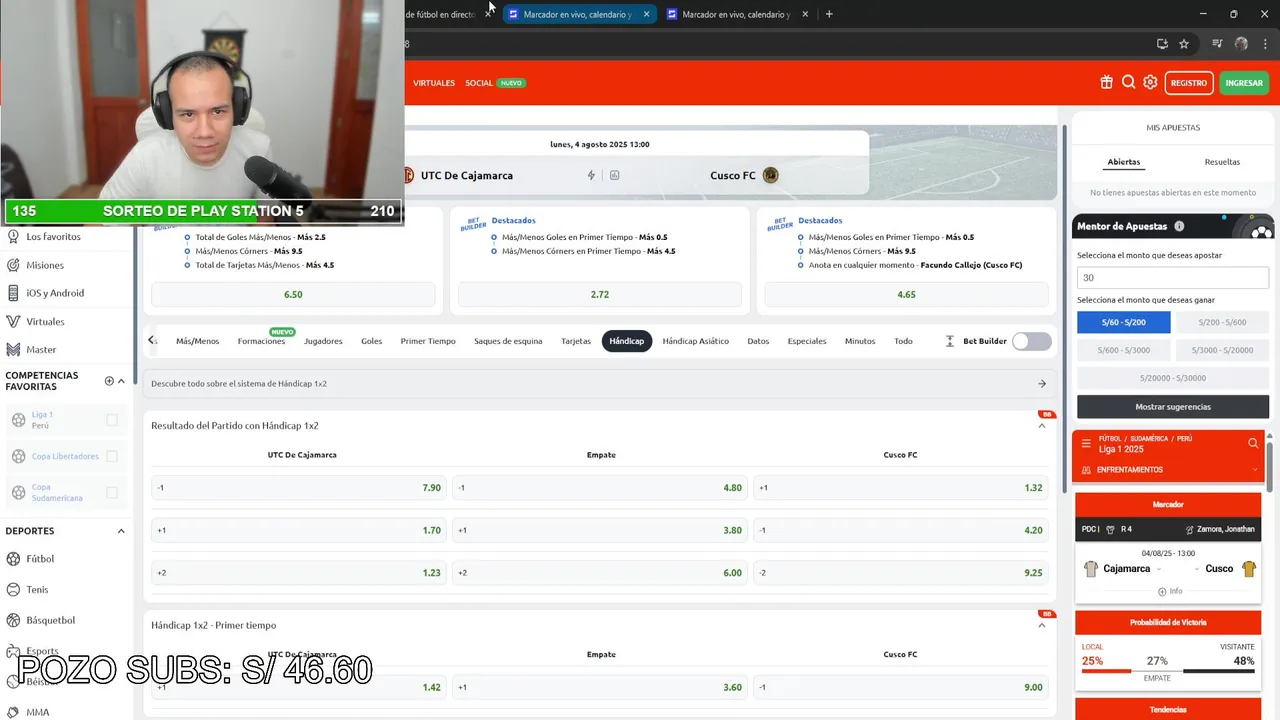The image size is (1280, 720).
Task: Click the Mostrar sugerencias button
Action: coord(1173,407)
